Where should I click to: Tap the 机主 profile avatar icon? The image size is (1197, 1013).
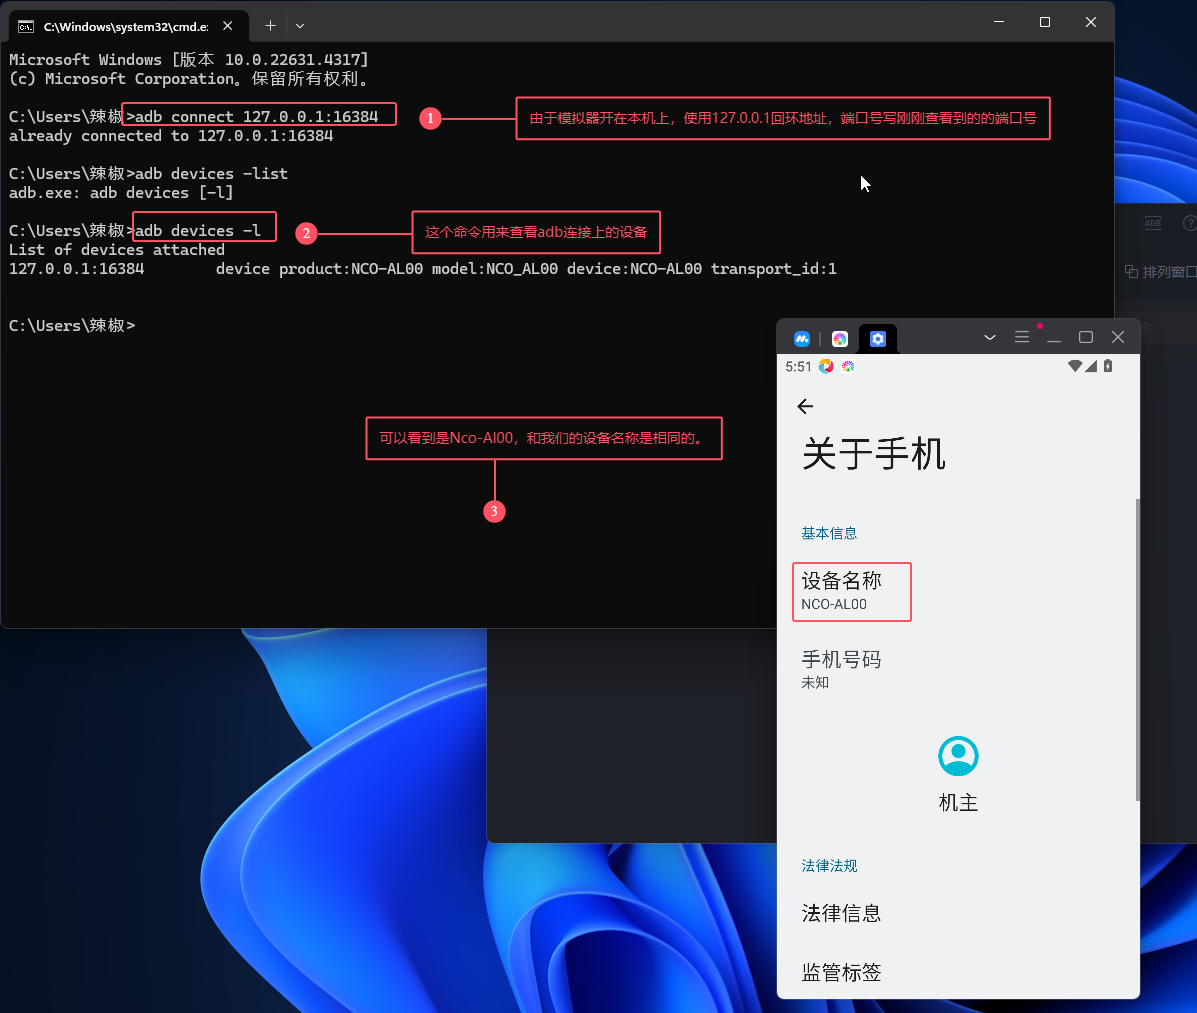pos(958,756)
